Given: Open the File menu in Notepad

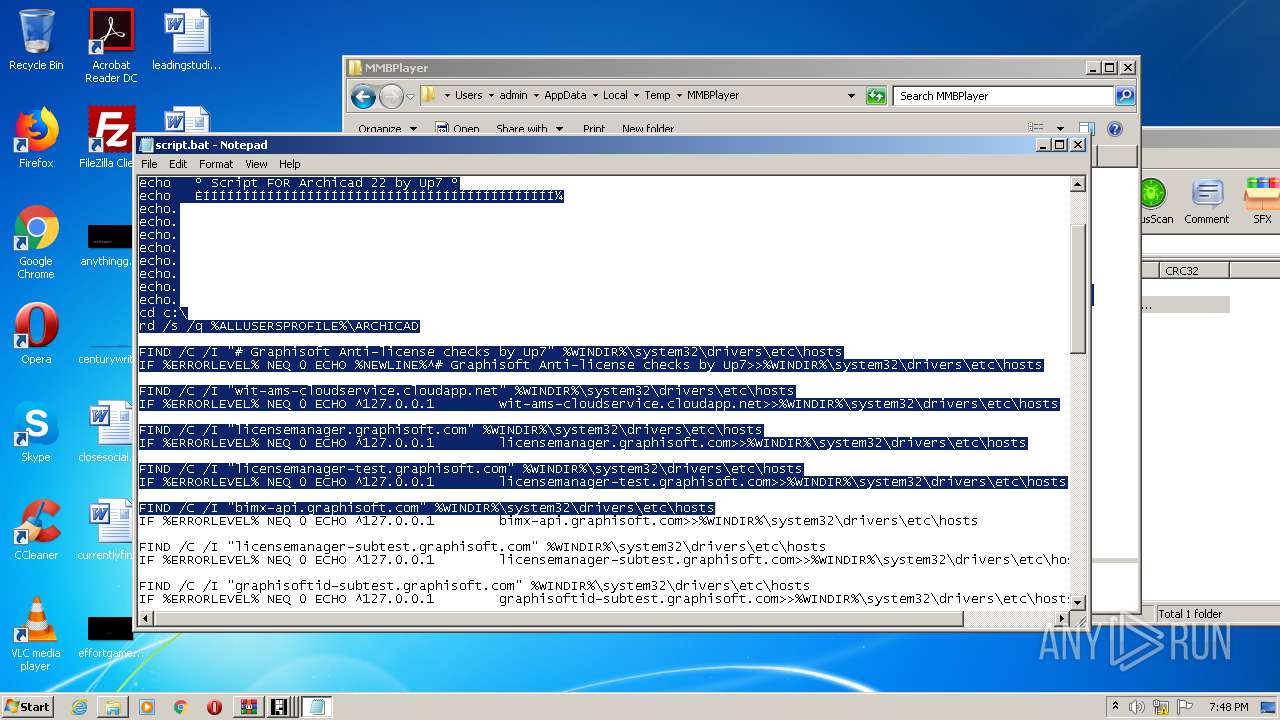Looking at the screenshot, I should click(149, 164).
